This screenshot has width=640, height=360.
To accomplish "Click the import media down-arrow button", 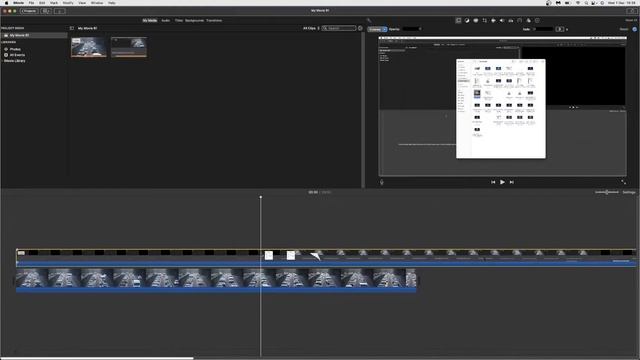I will click(x=60, y=11).
